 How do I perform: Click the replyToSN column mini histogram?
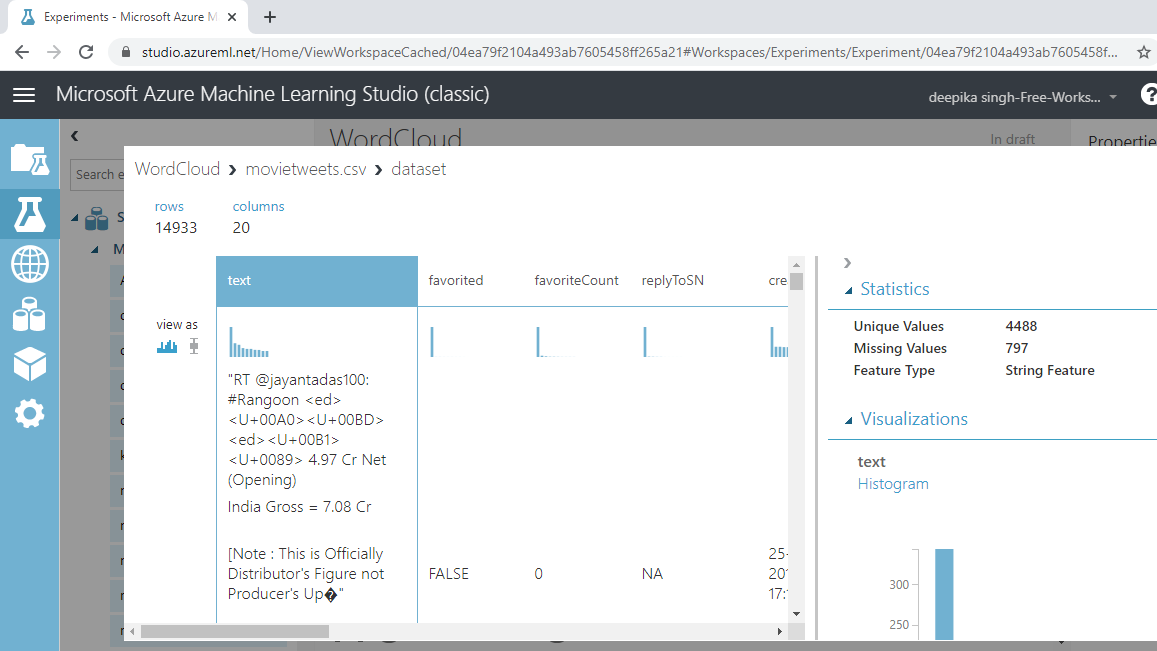tap(653, 342)
